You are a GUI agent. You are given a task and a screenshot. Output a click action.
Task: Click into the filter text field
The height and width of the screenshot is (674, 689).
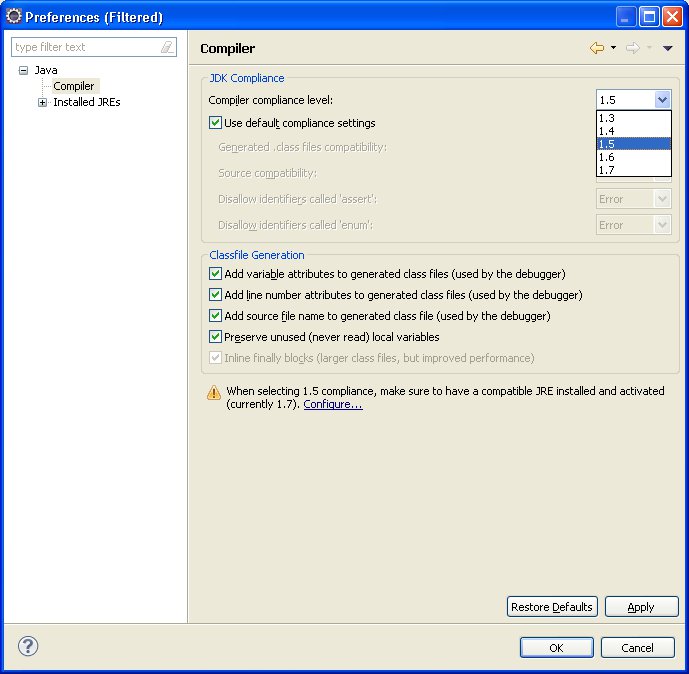tap(85, 47)
